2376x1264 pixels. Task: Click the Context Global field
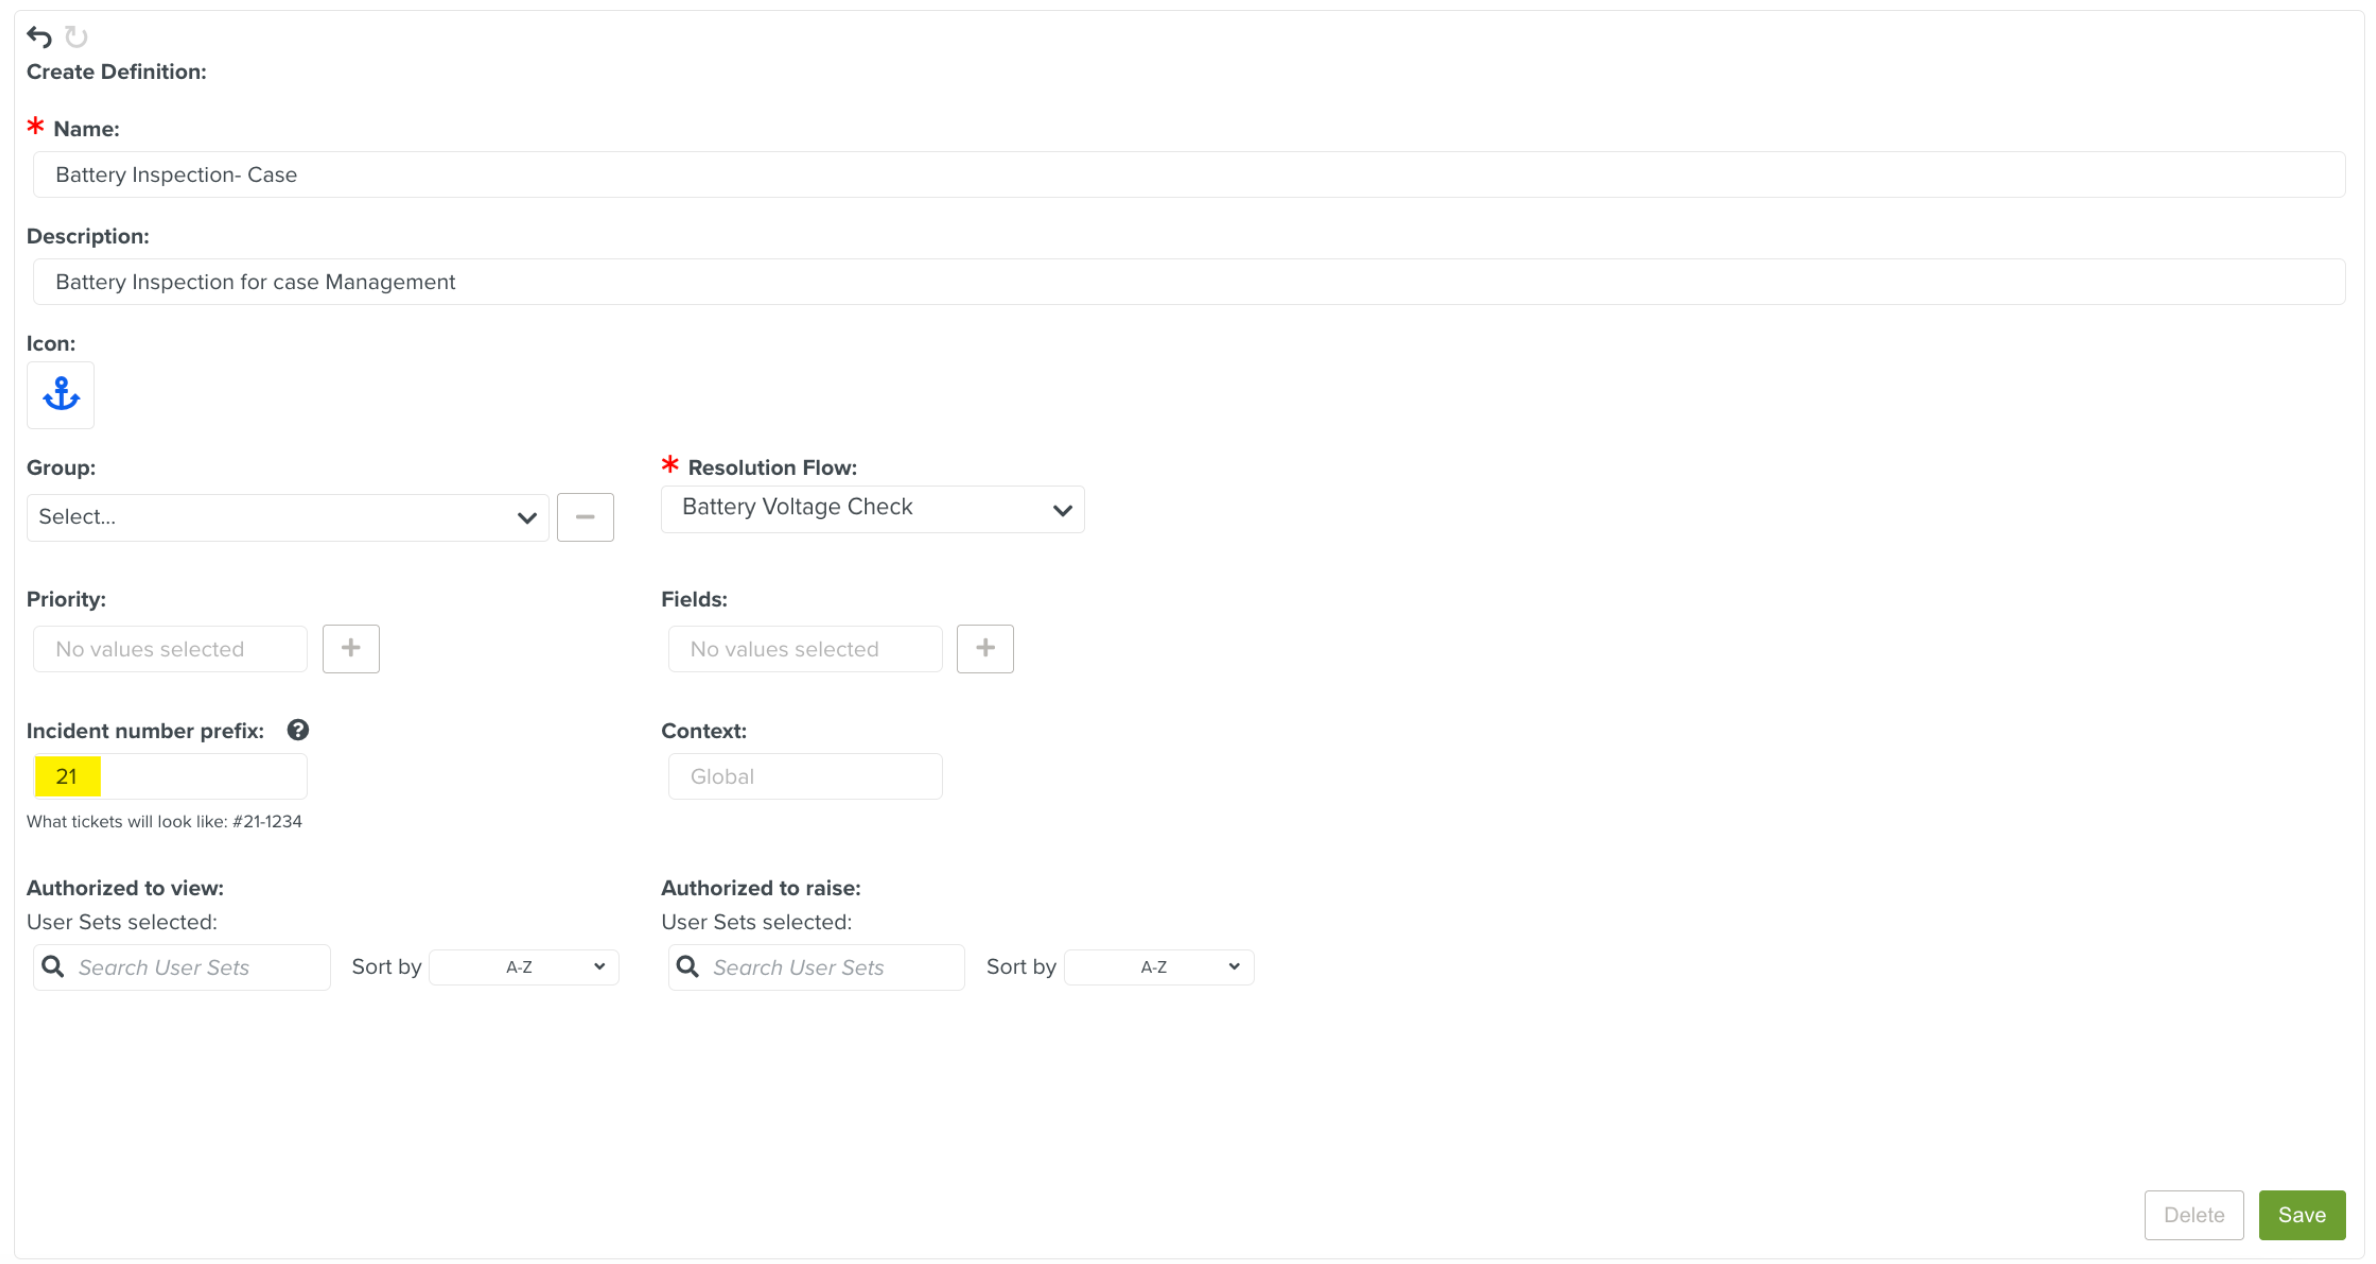[805, 777]
